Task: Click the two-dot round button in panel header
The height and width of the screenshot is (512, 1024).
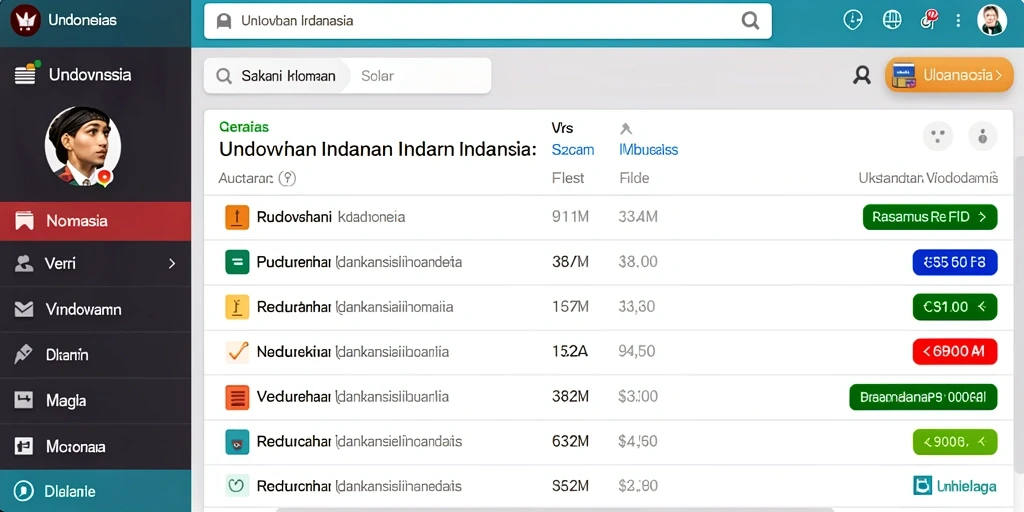Action: (x=938, y=136)
